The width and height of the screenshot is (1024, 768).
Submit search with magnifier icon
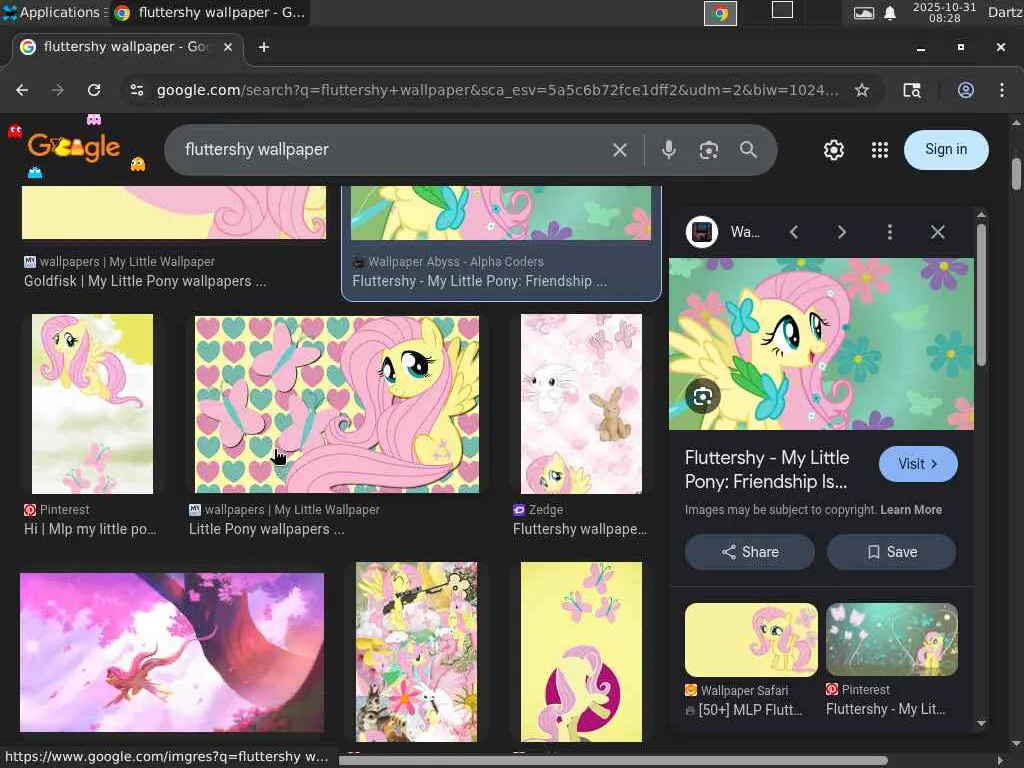[x=748, y=150]
